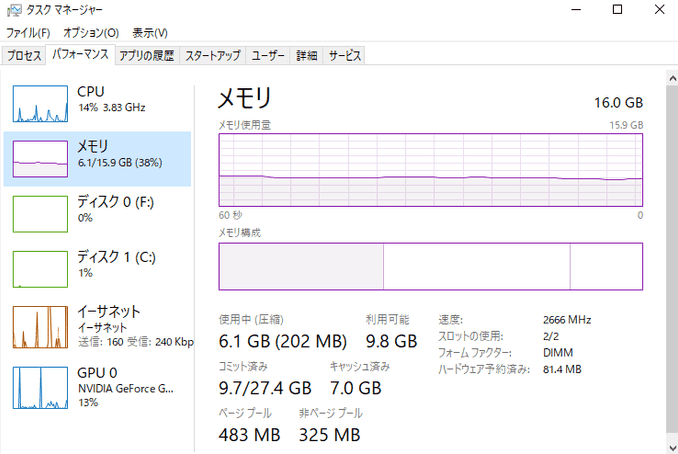Click the 16.0 GB total memory text

[618, 103]
